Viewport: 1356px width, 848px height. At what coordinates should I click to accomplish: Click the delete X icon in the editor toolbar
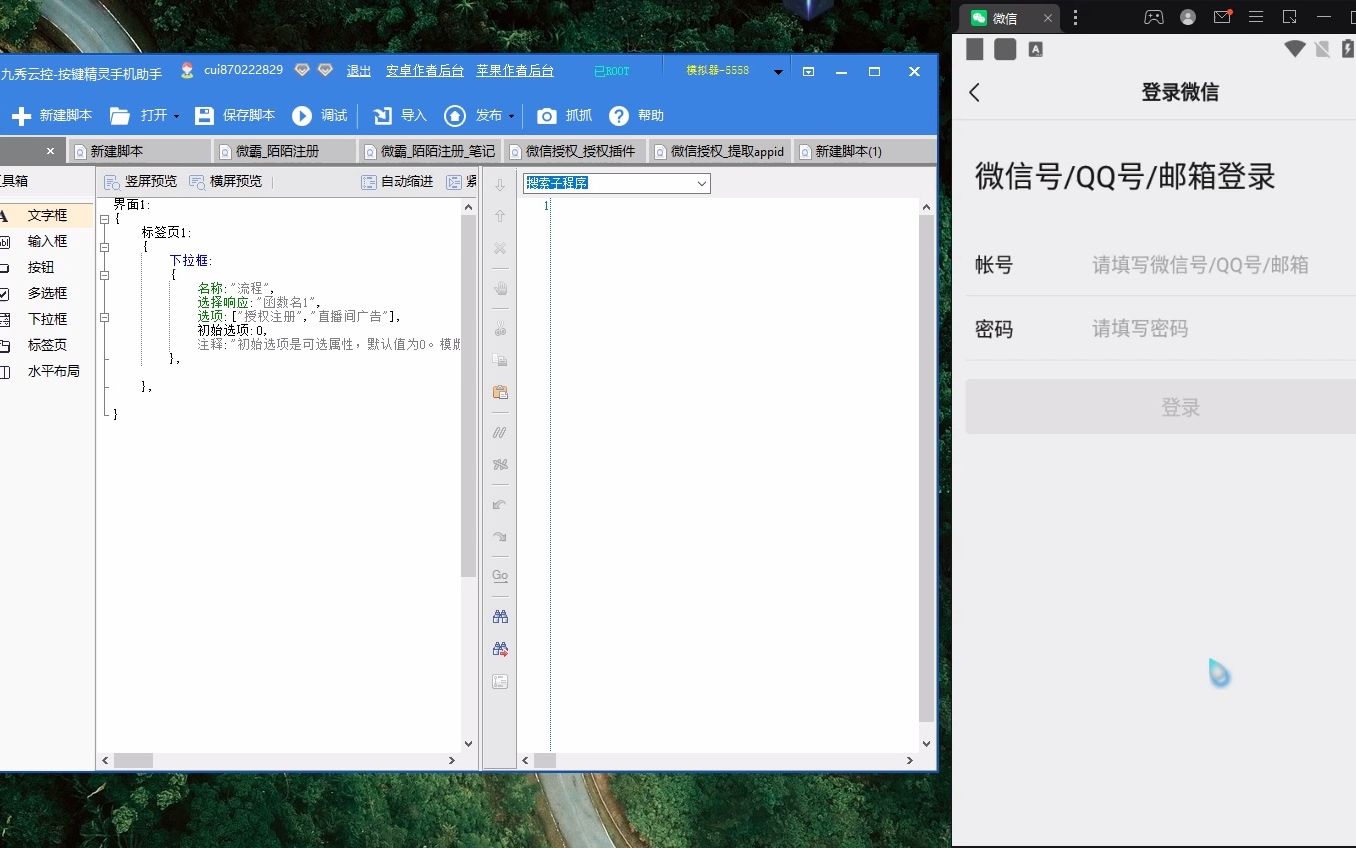pos(500,248)
